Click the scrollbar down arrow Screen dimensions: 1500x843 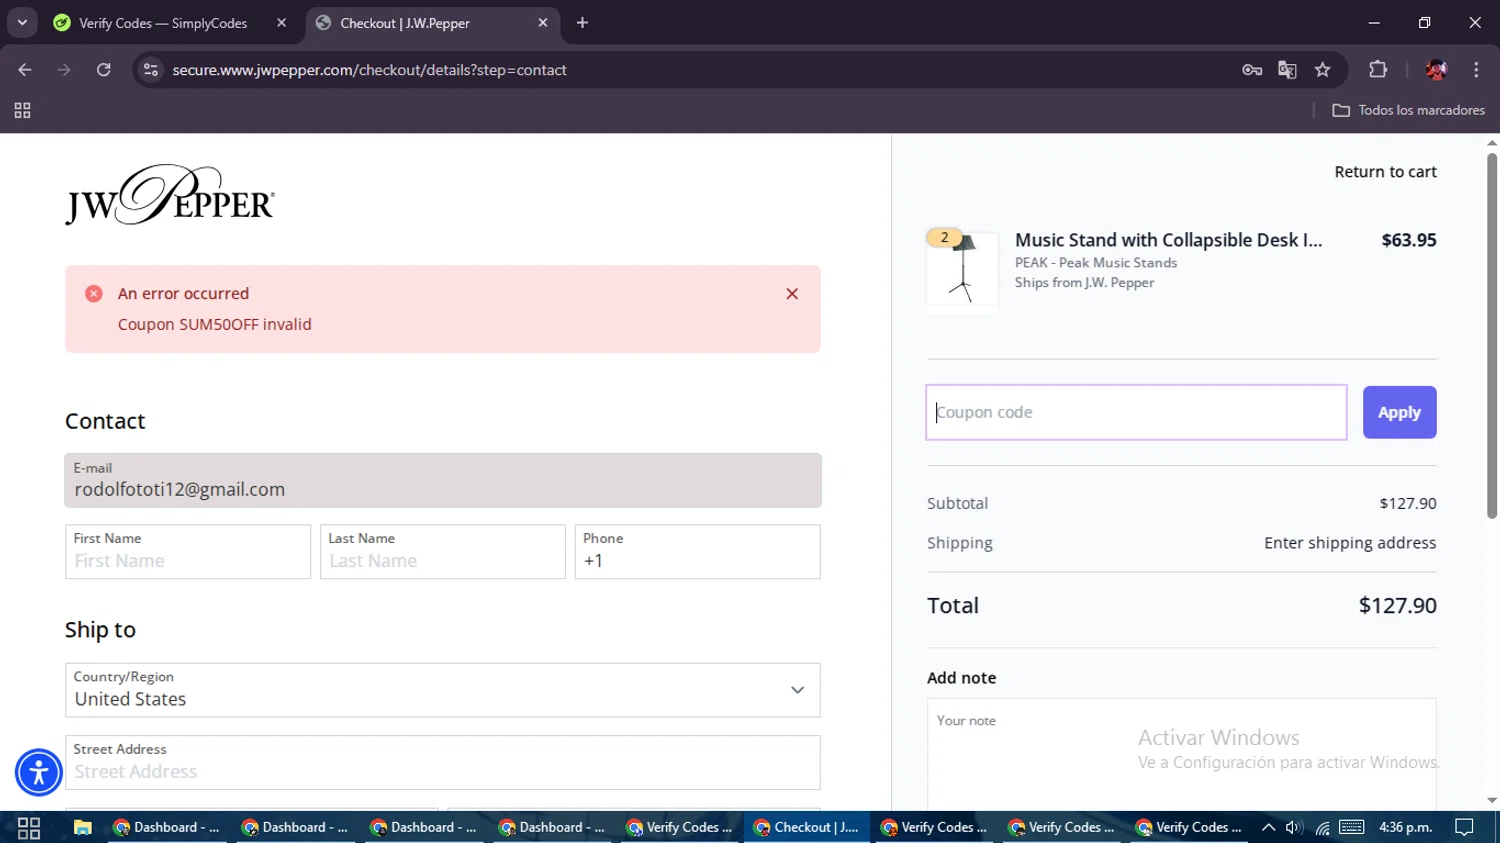tap(1492, 801)
